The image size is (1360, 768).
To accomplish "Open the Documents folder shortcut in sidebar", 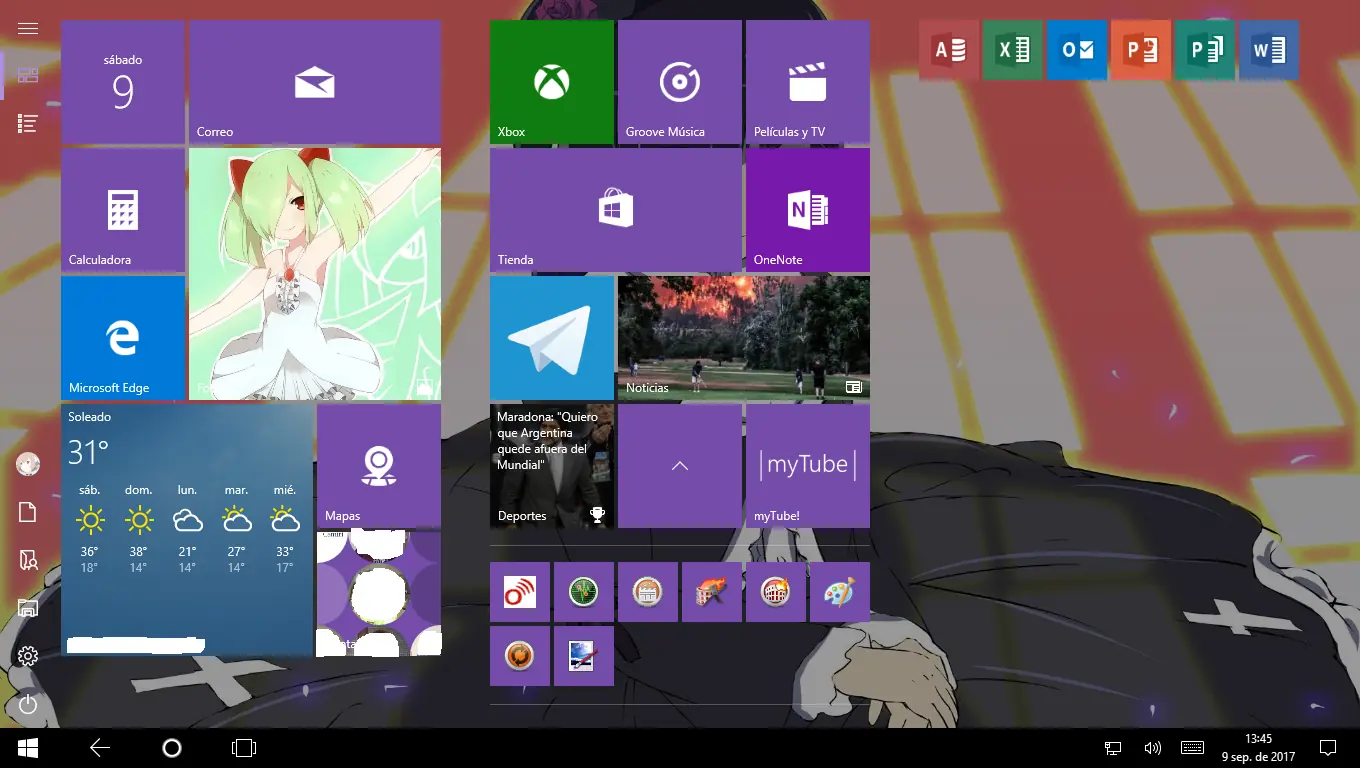I will (28, 512).
